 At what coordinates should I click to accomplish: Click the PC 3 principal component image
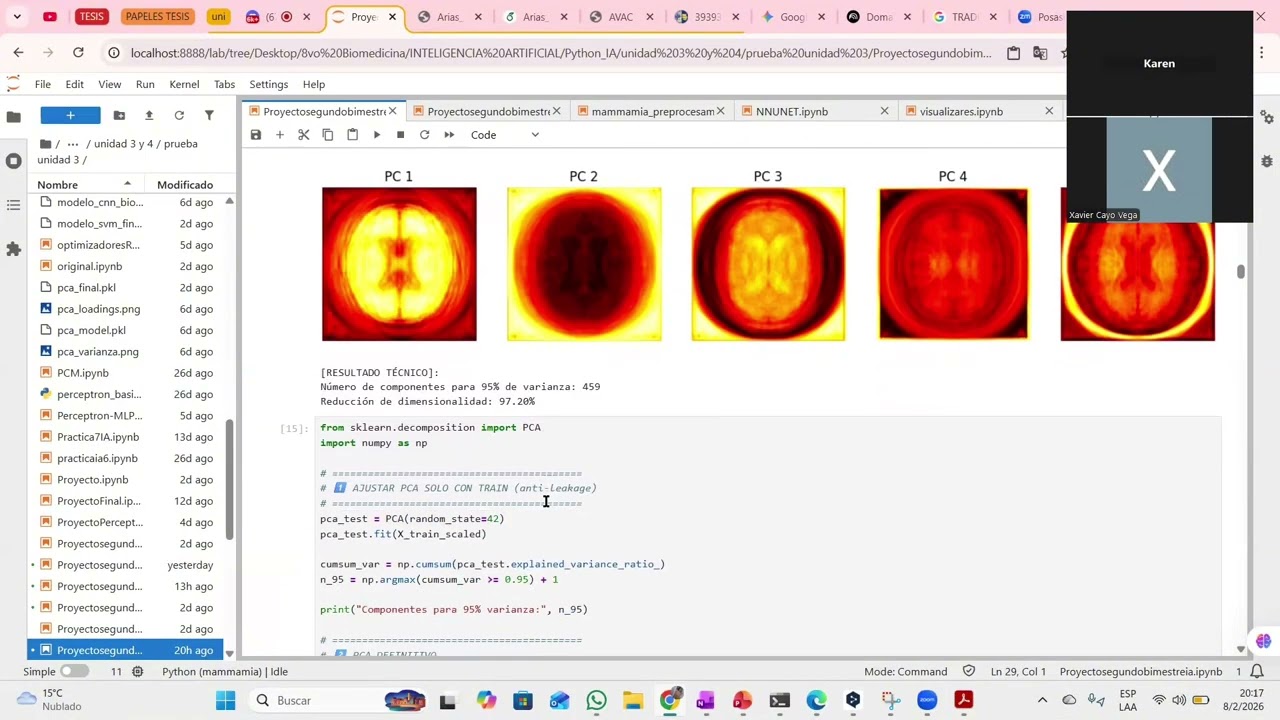click(768, 264)
